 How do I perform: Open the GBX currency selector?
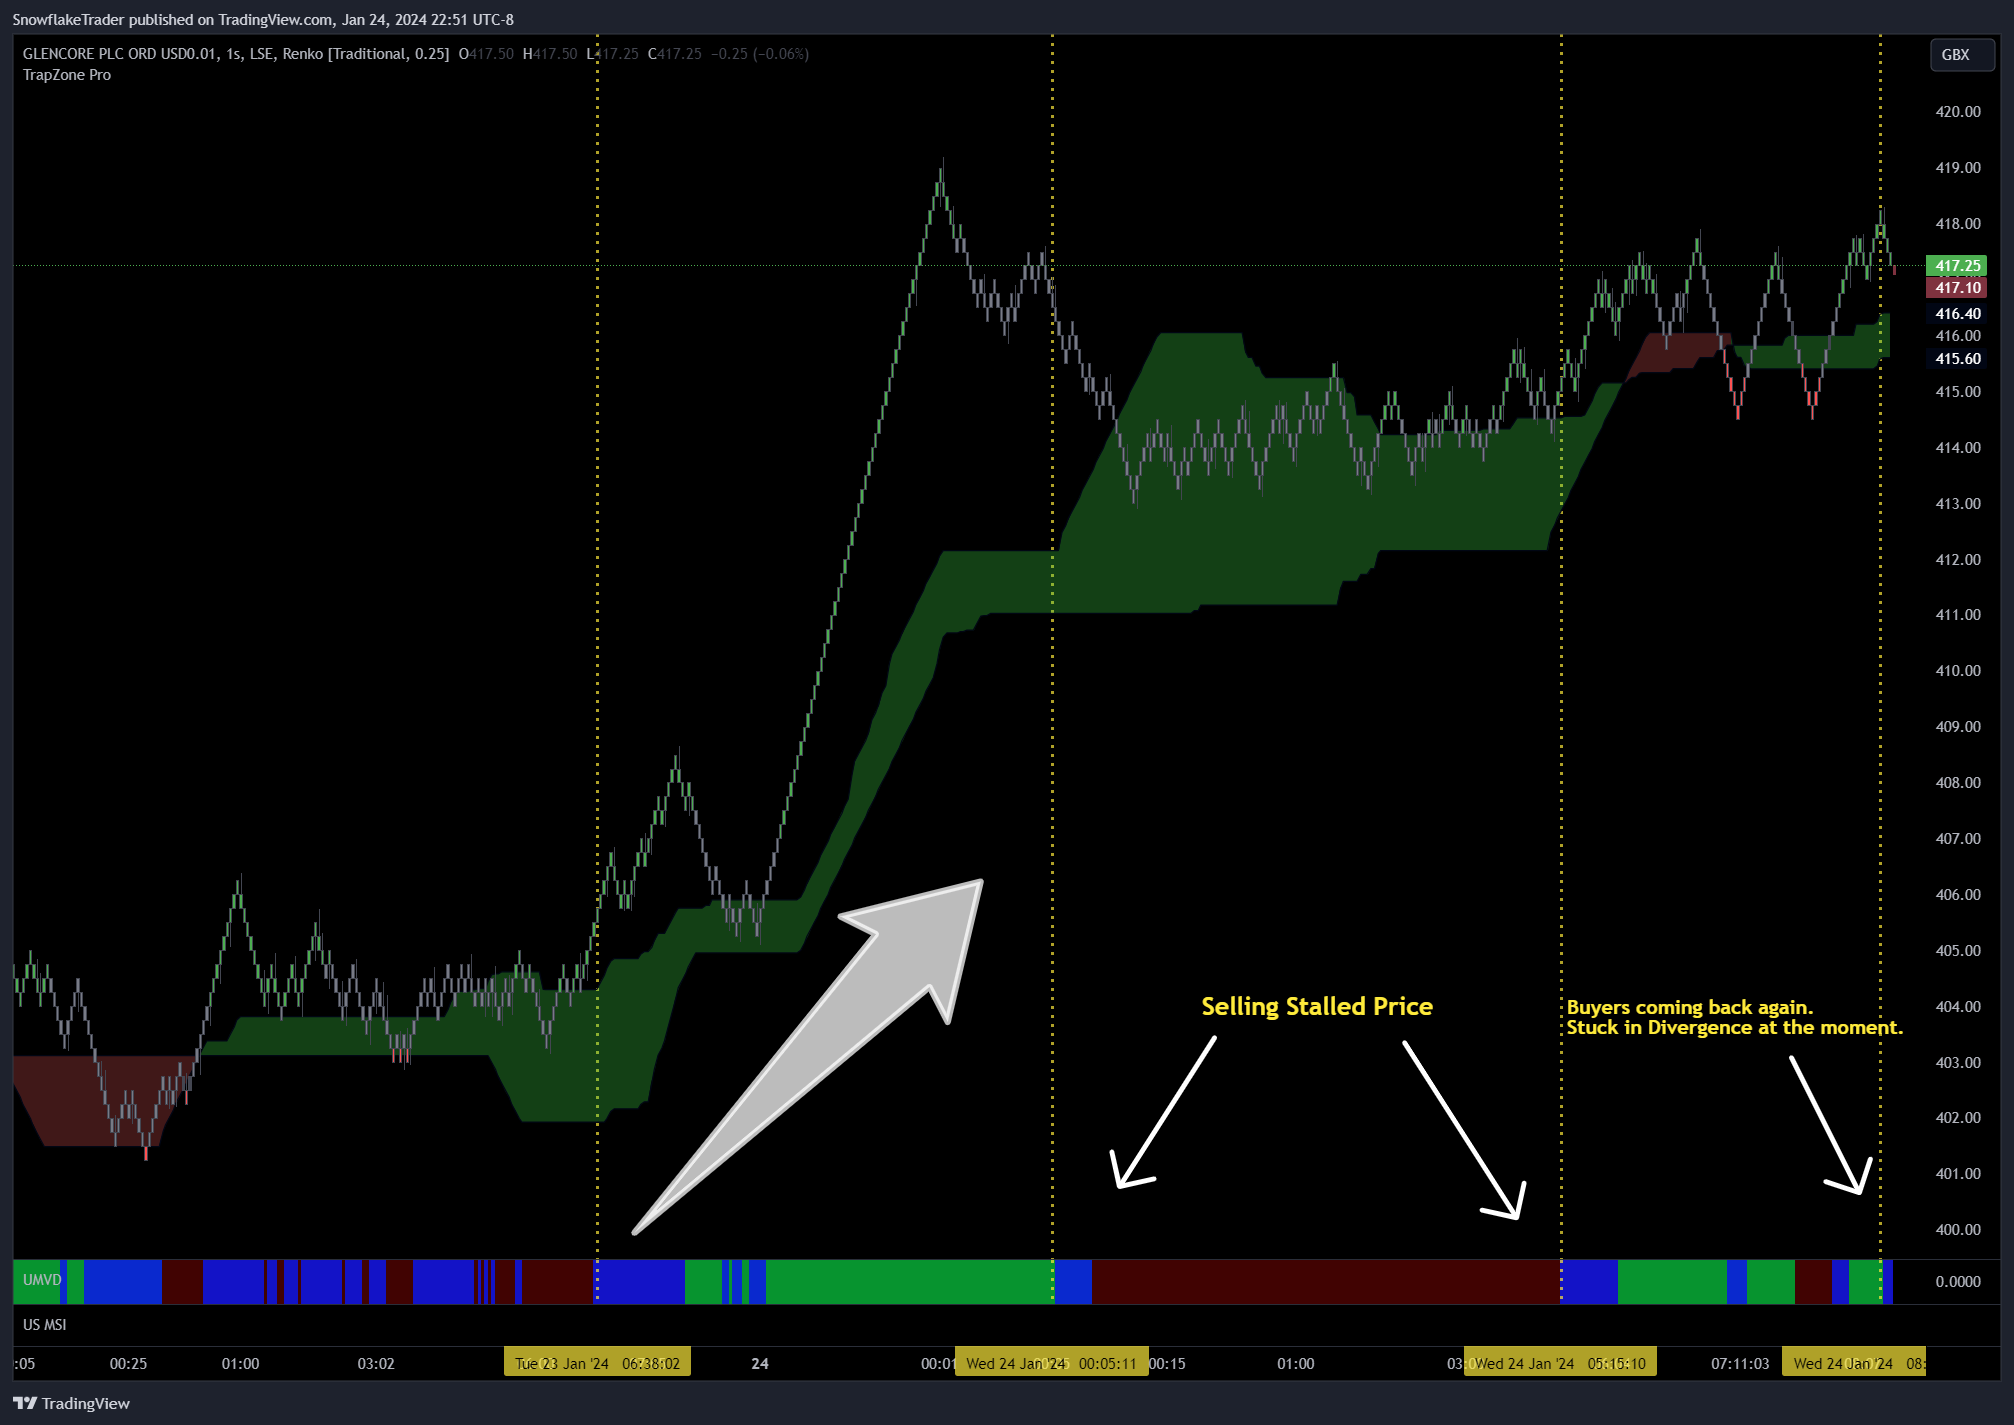coord(1961,55)
